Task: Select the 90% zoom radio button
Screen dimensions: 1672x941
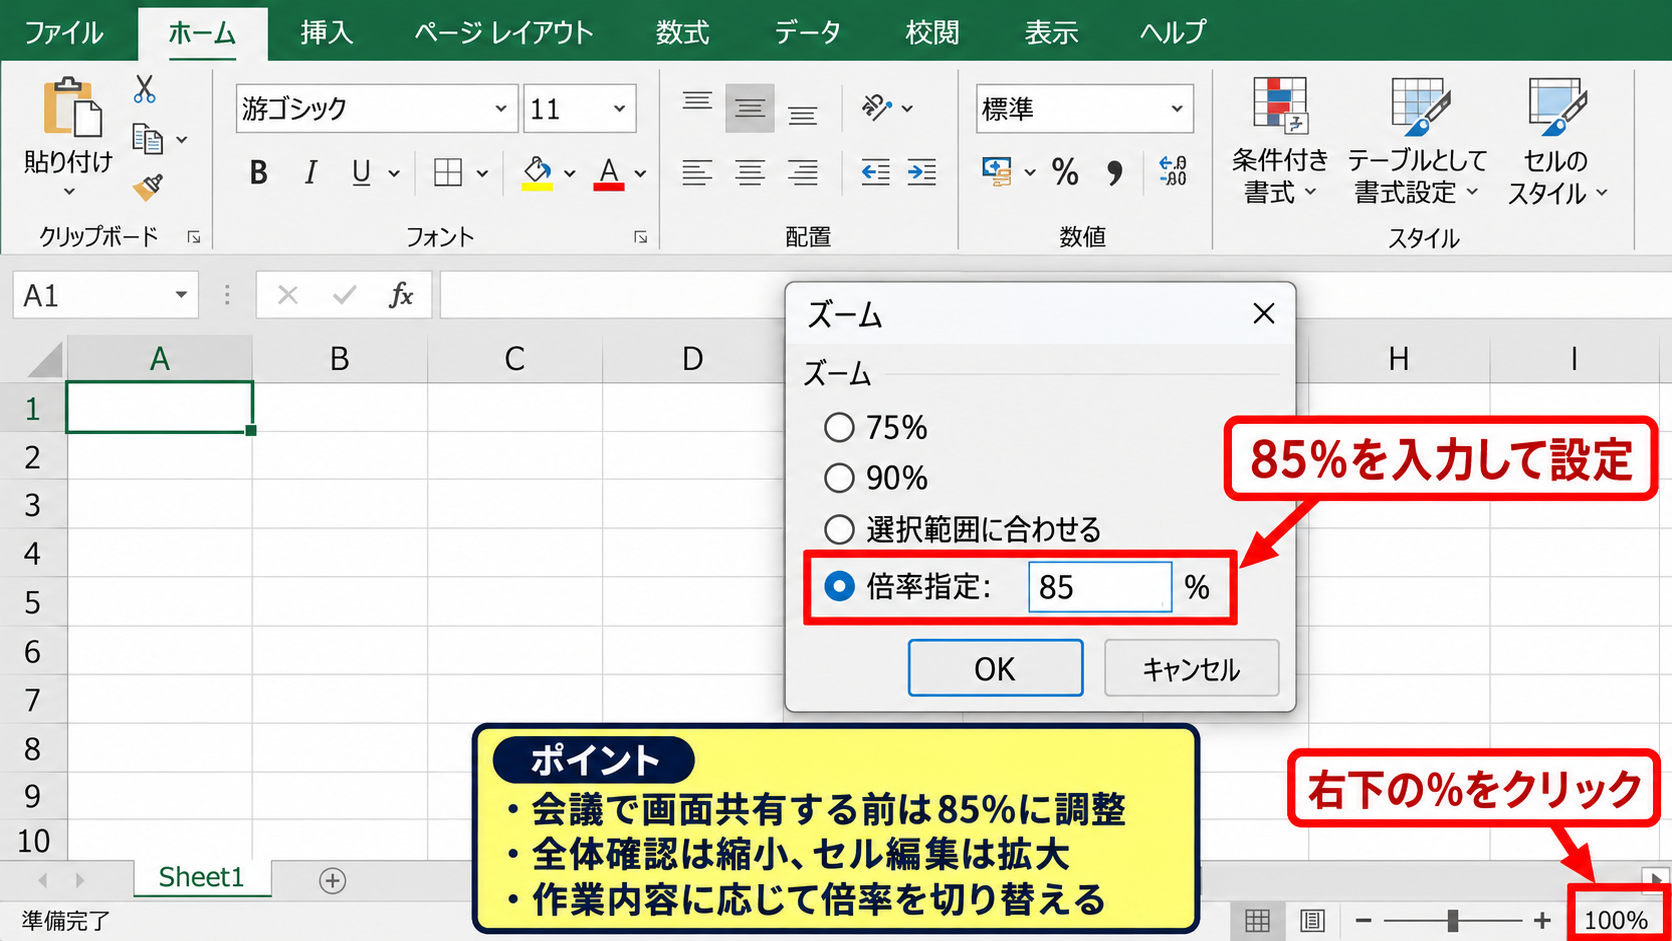Action: 839,478
